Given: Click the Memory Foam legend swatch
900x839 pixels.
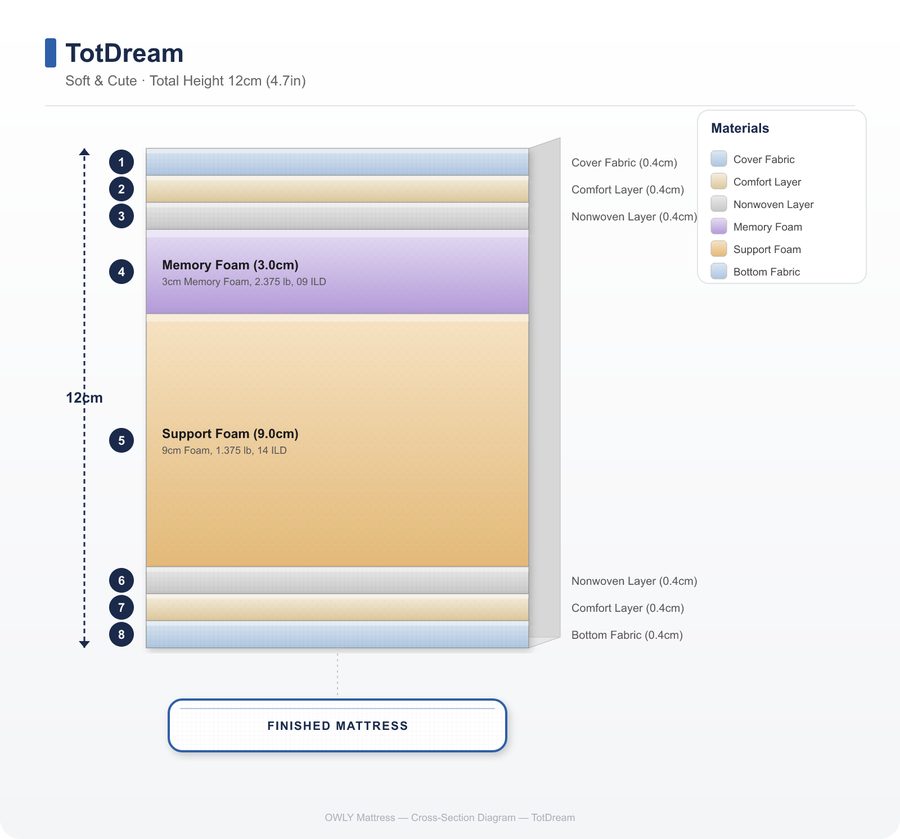Looking at the screenshot, I should [719, 226].
